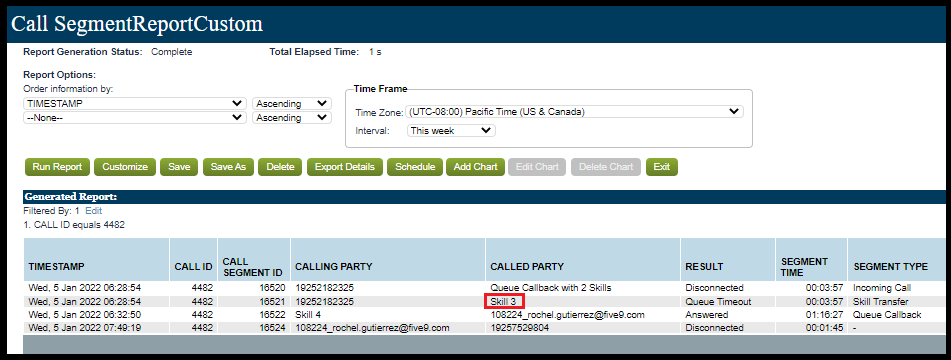The height and width of the screenshot is (360, 951).
Task: Click the Queue Timeout result cell
Action: tap(718, 301)
